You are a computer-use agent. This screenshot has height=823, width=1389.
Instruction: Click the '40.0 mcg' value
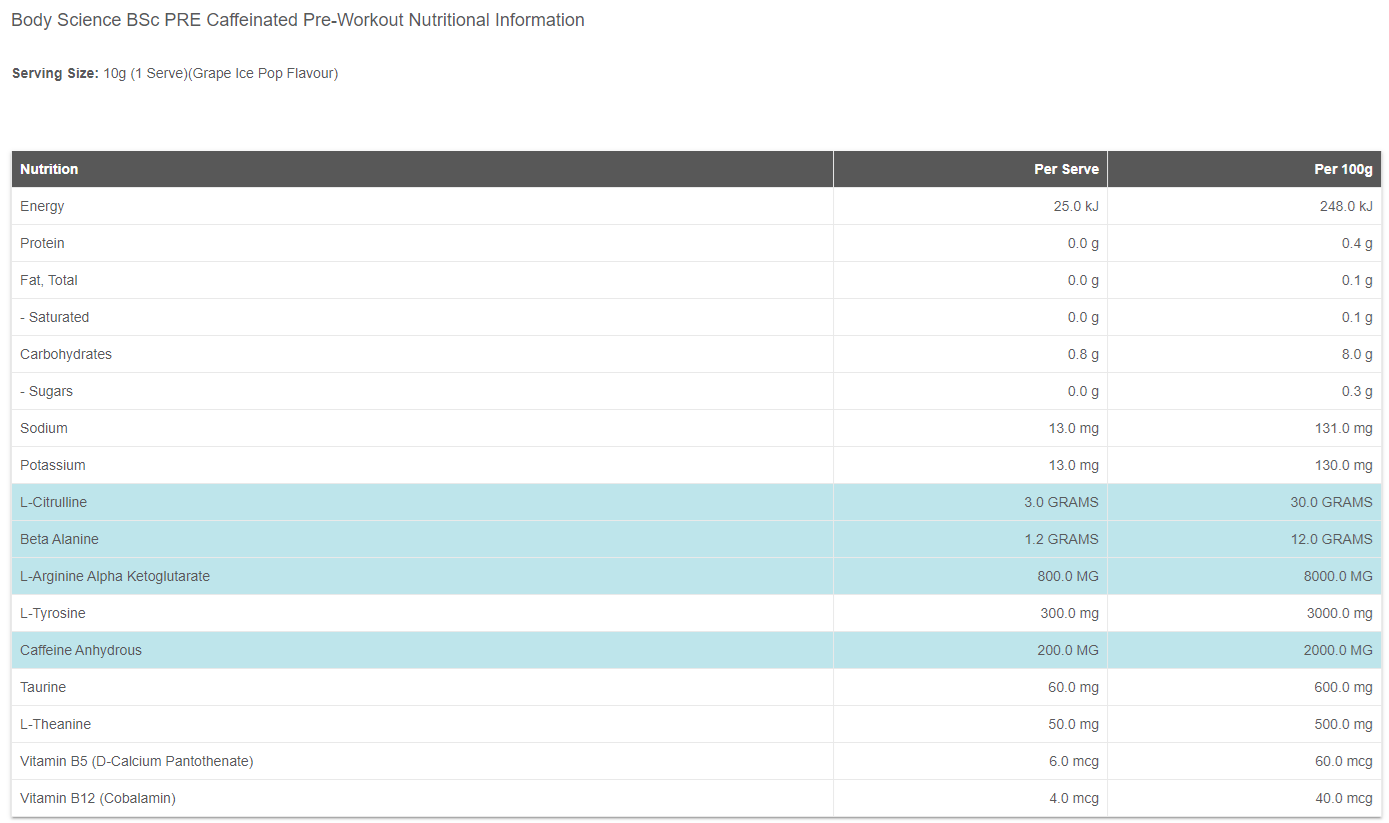point(1344,798)
